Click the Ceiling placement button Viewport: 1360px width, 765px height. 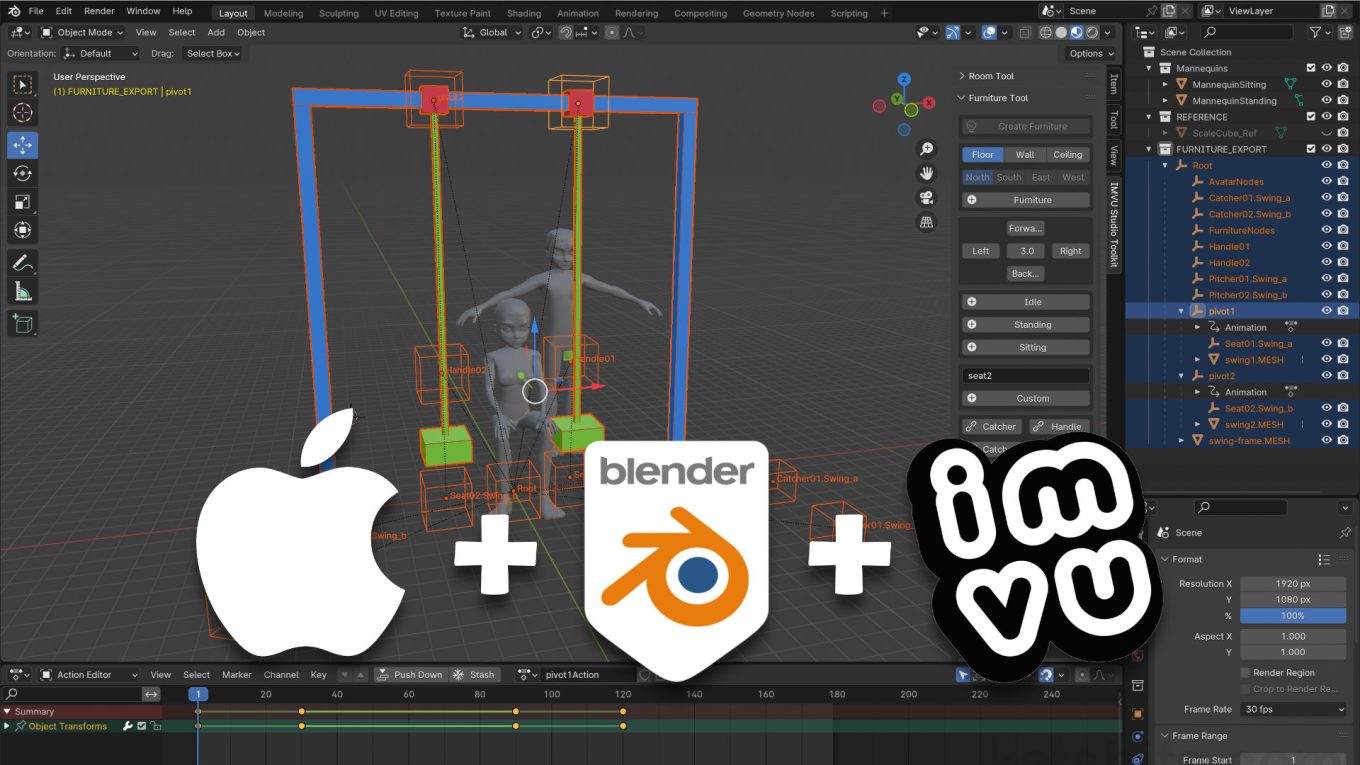[1068, 154]
